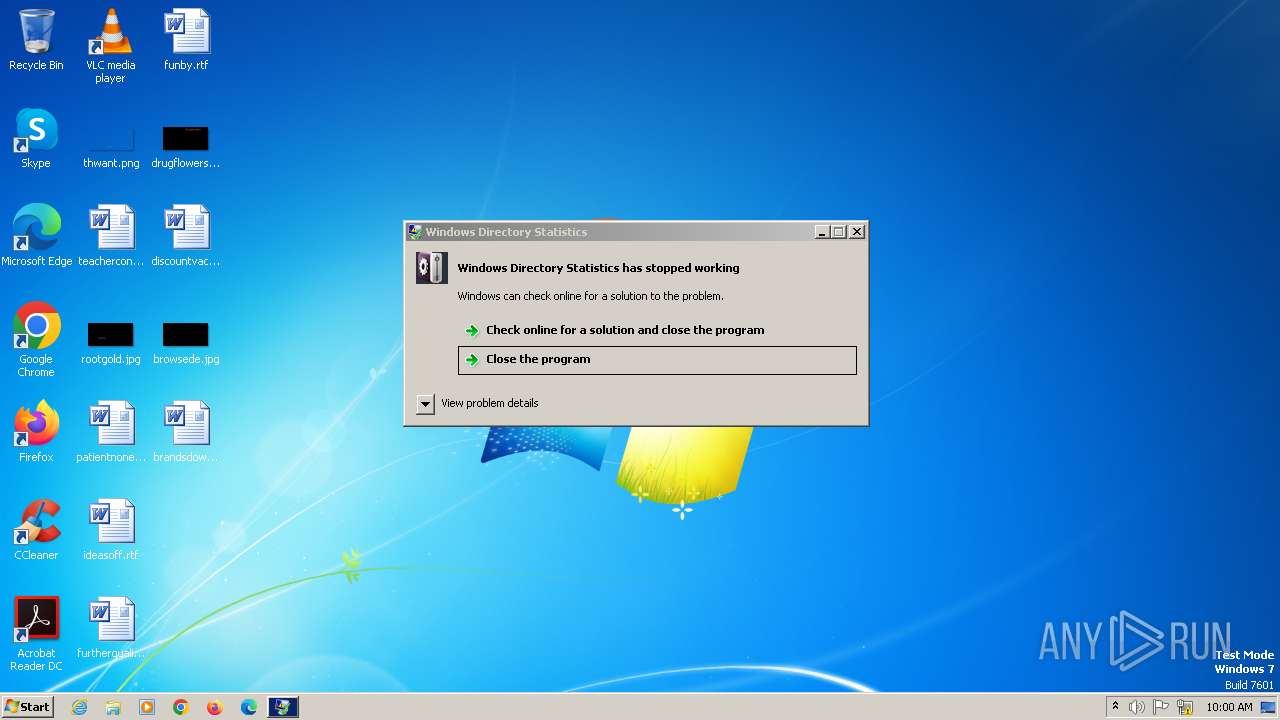1280x720 pixels.
Task: Select the ideasoff.rtf document icon
Action: pyautogui.click(x=110, y=530)
